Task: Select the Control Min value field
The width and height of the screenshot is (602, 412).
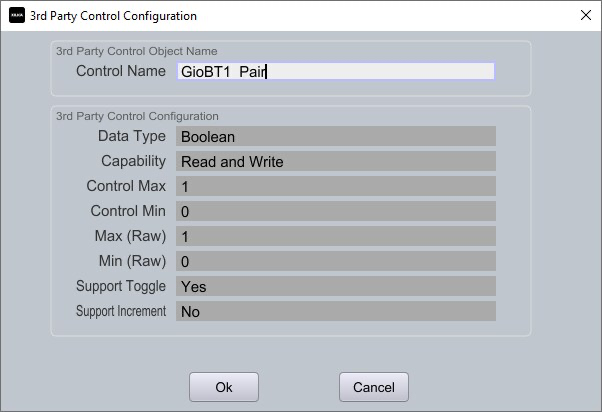Action: (336, 211)
